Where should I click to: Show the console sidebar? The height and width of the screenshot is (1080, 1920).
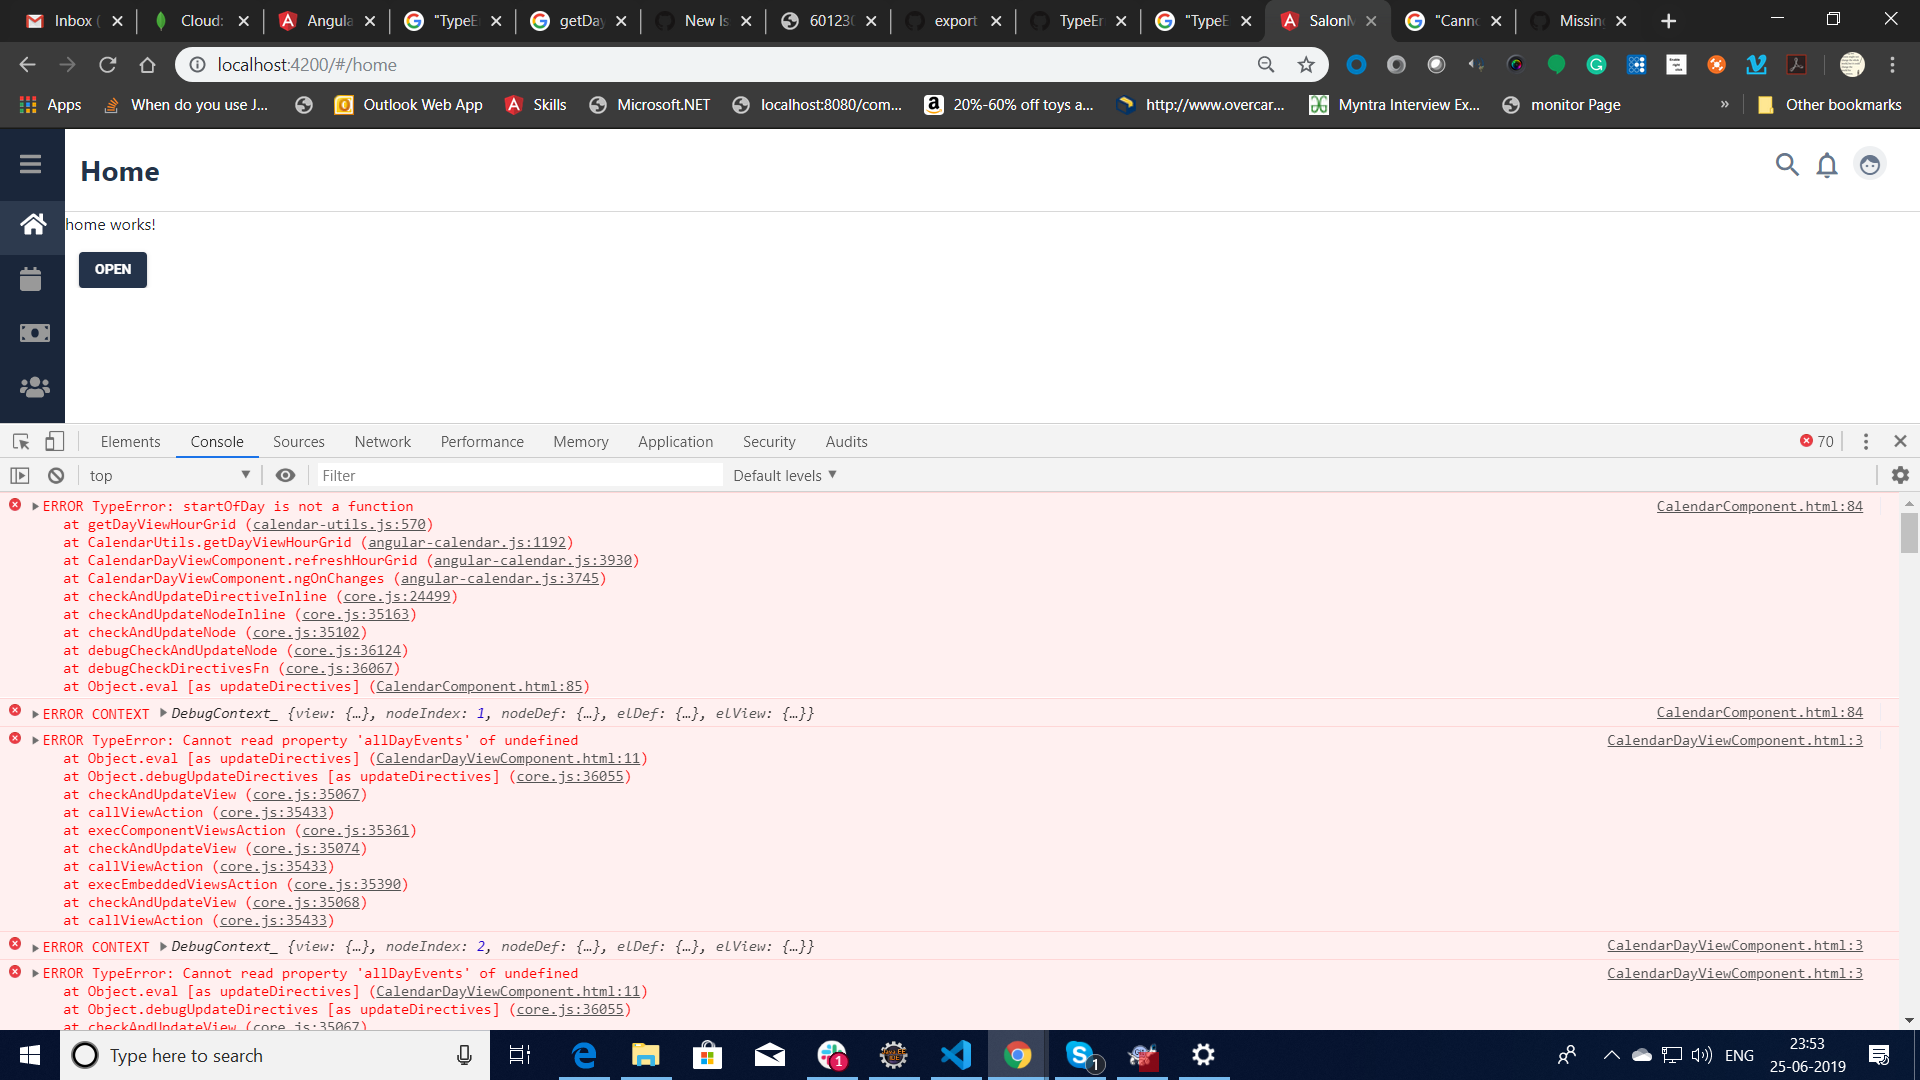pyautogui.click(x=20, y=476)
